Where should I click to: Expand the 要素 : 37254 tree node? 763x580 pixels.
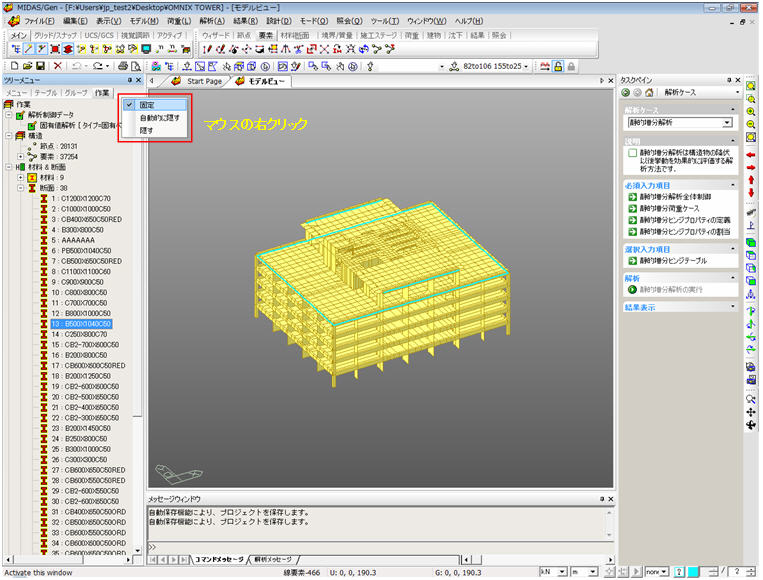[x=20, y=157]
